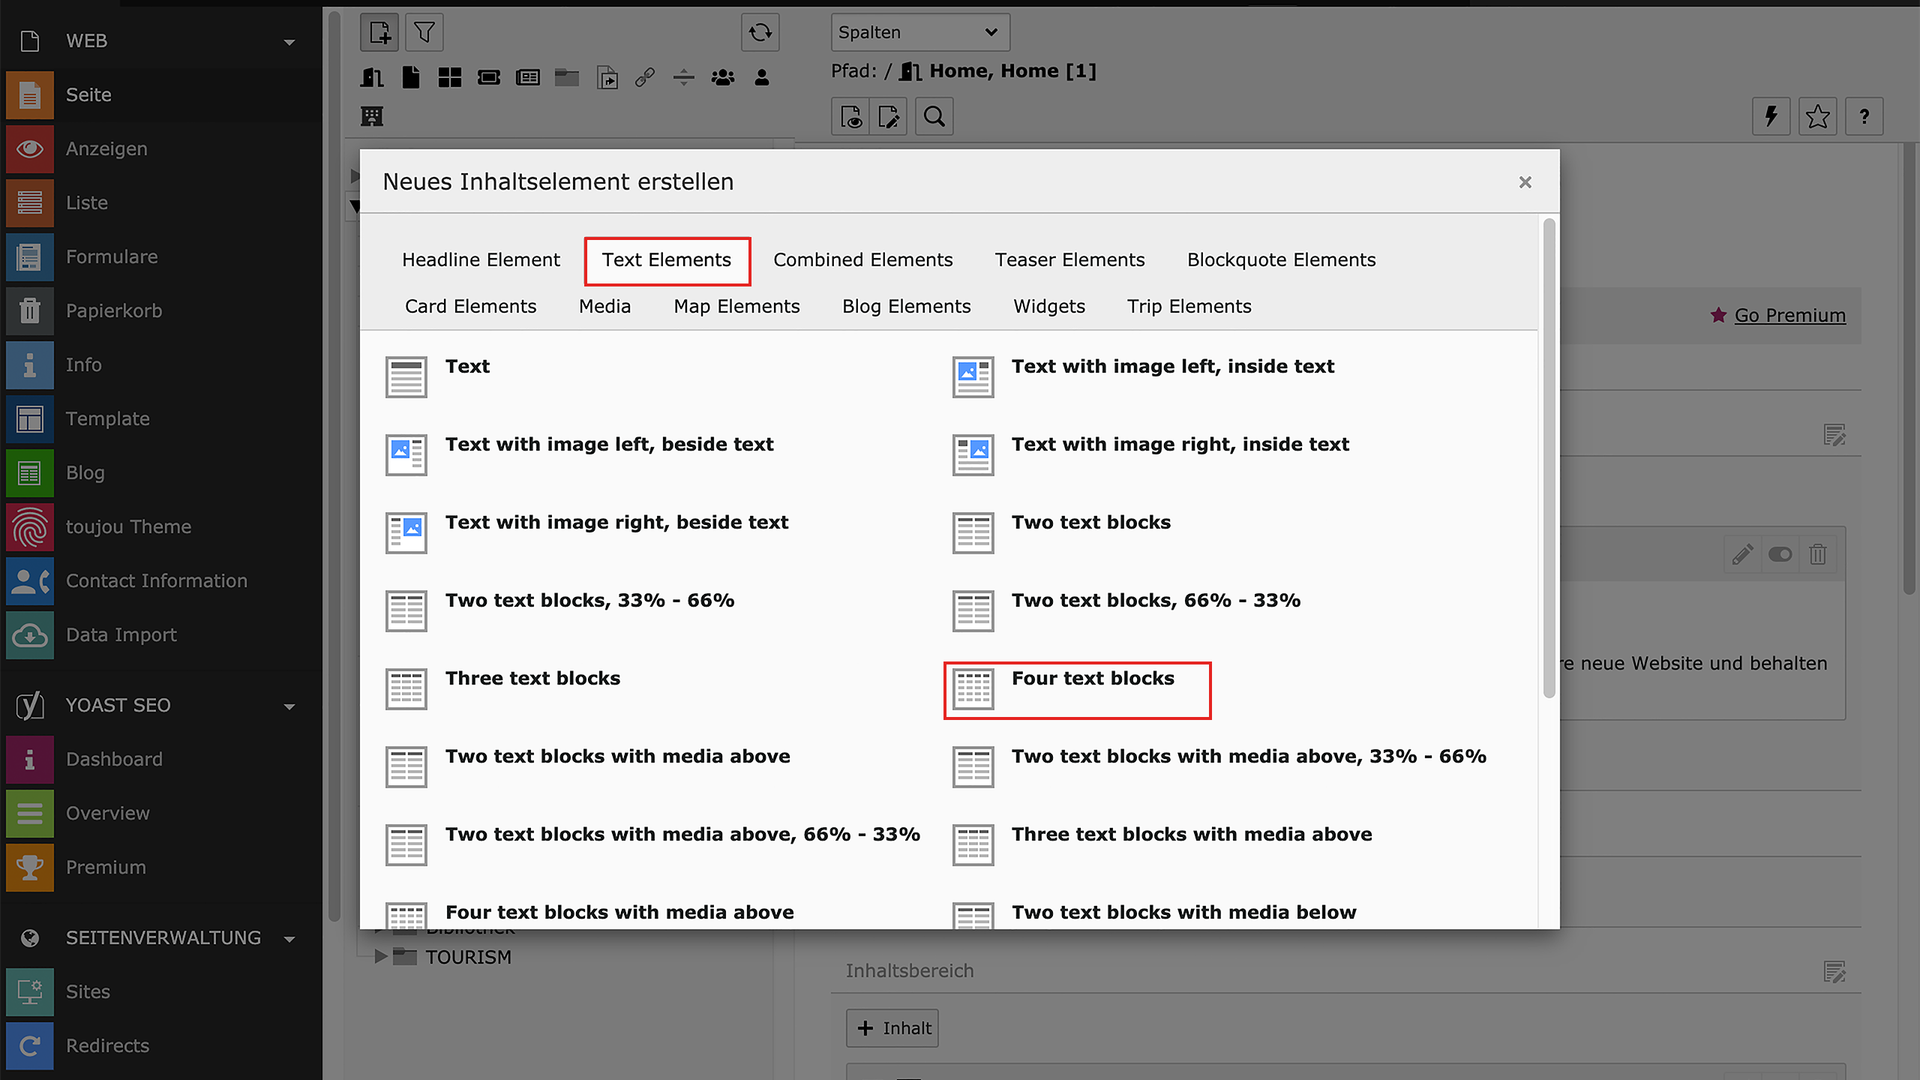Image resolution: width=1920 pixels, height=1080 pixels.
Task: Expand the TOURISM folder in tree
Action: tap(380, 957)
